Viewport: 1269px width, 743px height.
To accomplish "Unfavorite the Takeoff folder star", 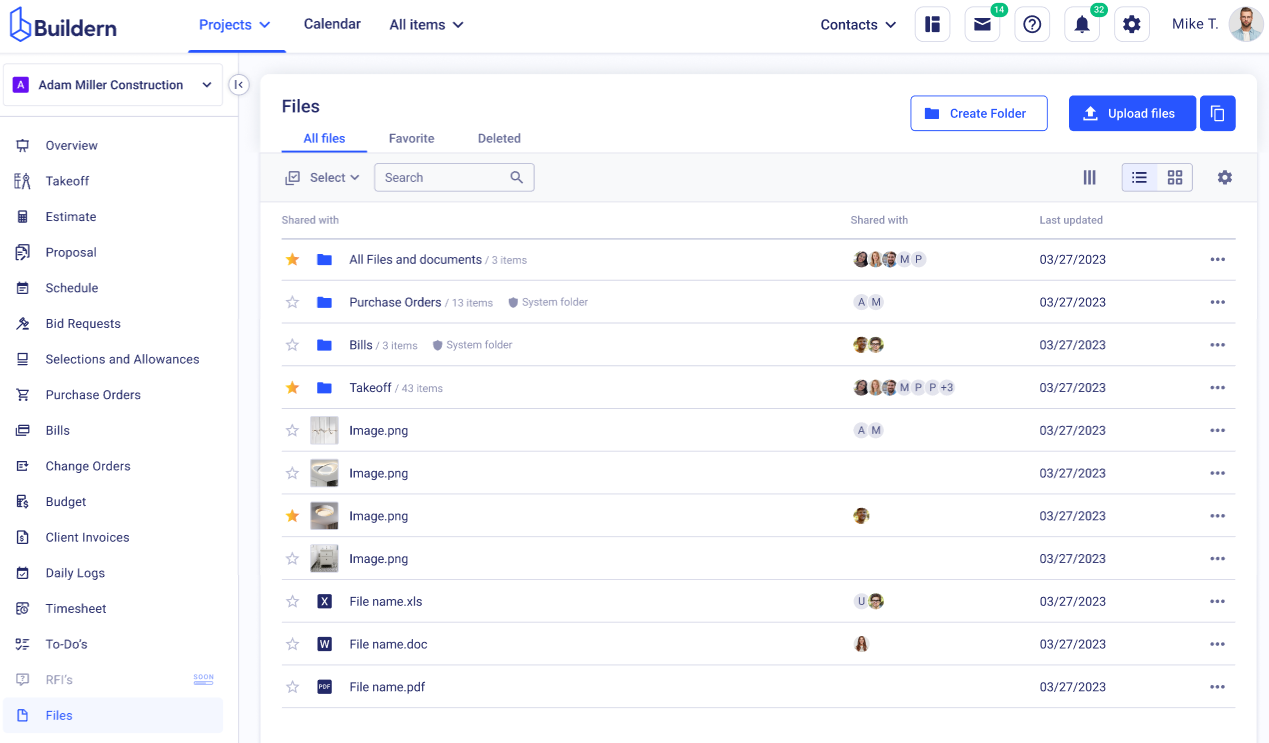I will coord(292,388).
